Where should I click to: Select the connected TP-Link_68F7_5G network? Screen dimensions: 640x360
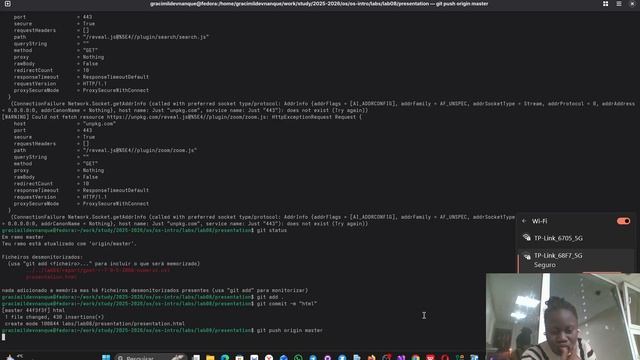pos(576,260)
